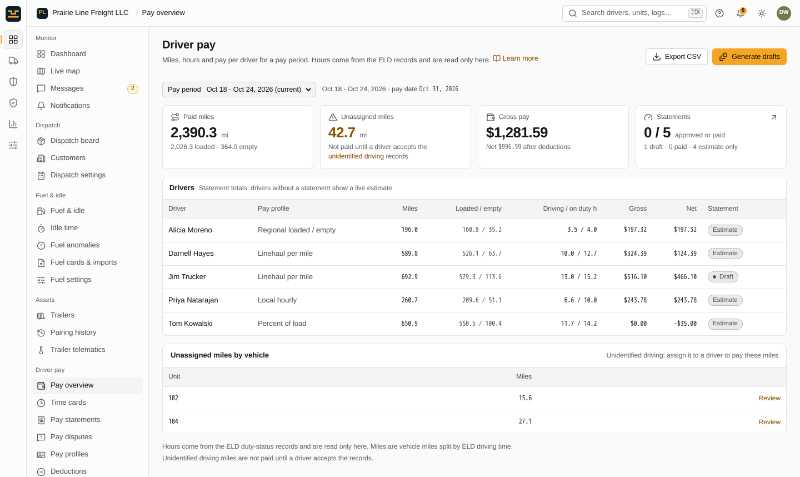Click Jim Trucker's Draft statement badge

pos(722,277)
